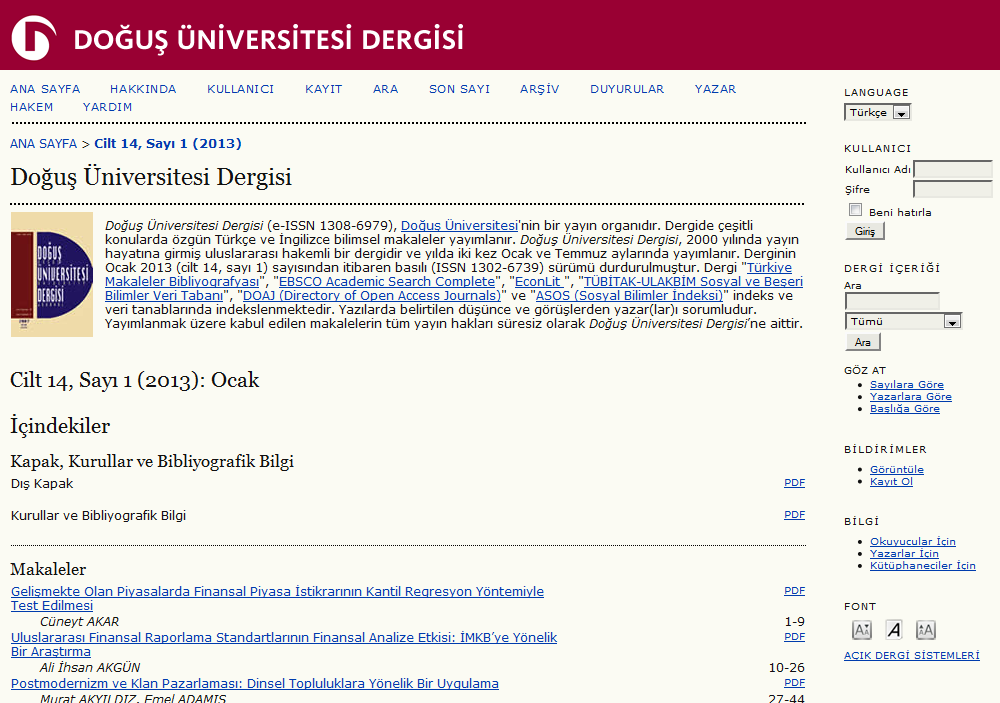Open the Kütüphaneciler İçin info link
1000x703 pixels.
pos(922,566)
